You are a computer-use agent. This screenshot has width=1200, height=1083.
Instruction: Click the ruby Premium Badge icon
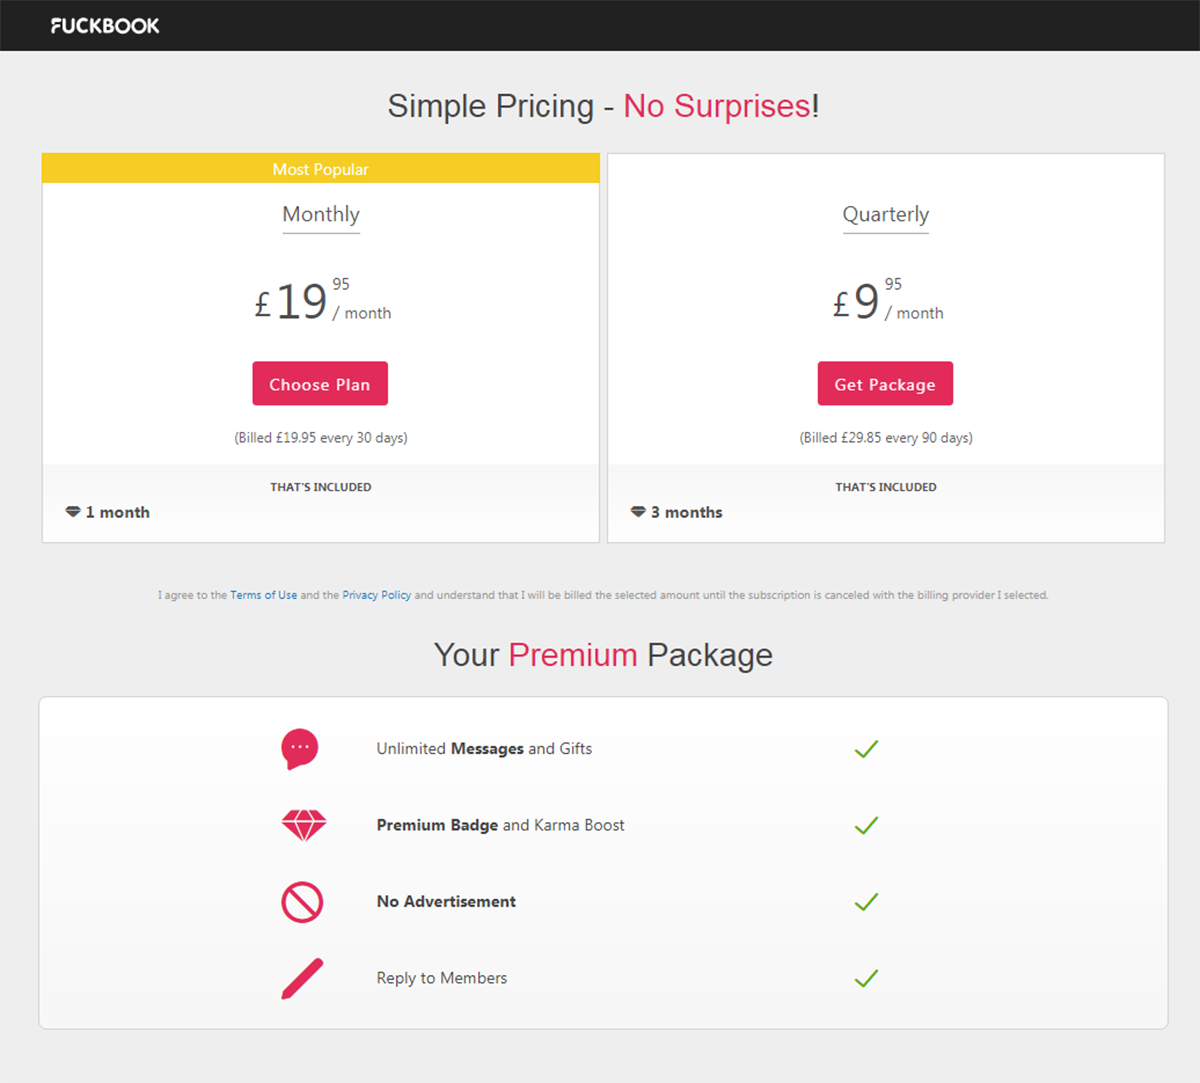point(304,825)
